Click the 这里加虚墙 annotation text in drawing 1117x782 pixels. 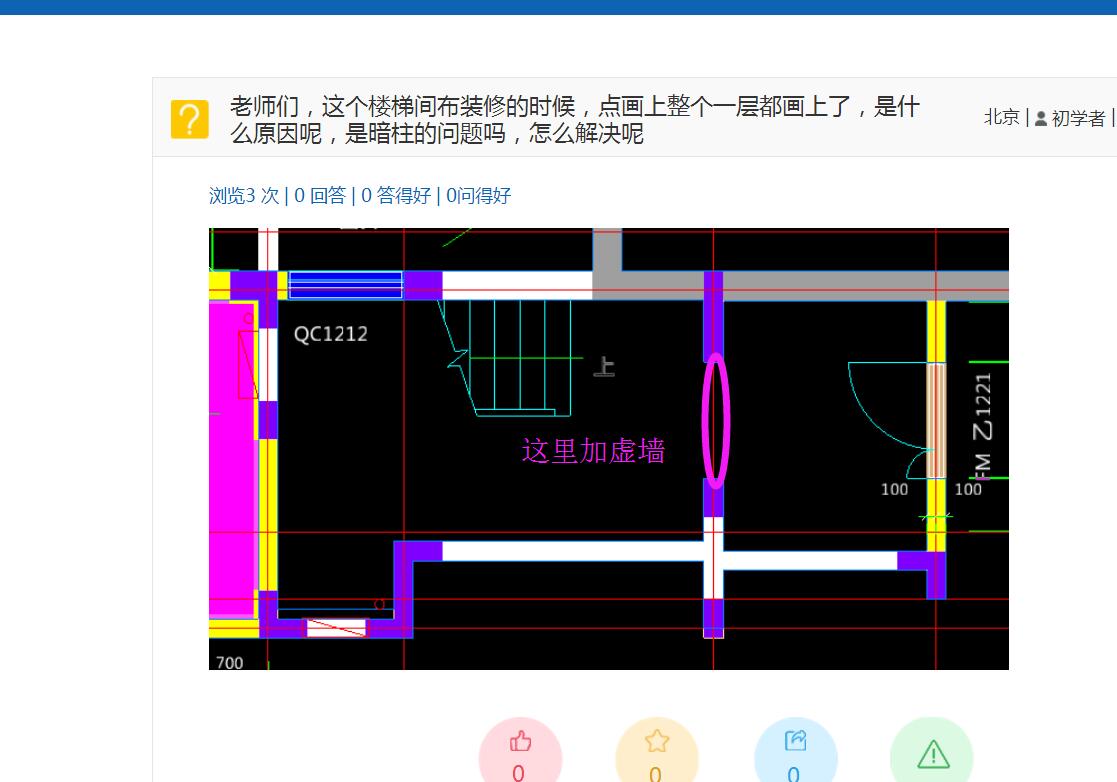[593, 451]
